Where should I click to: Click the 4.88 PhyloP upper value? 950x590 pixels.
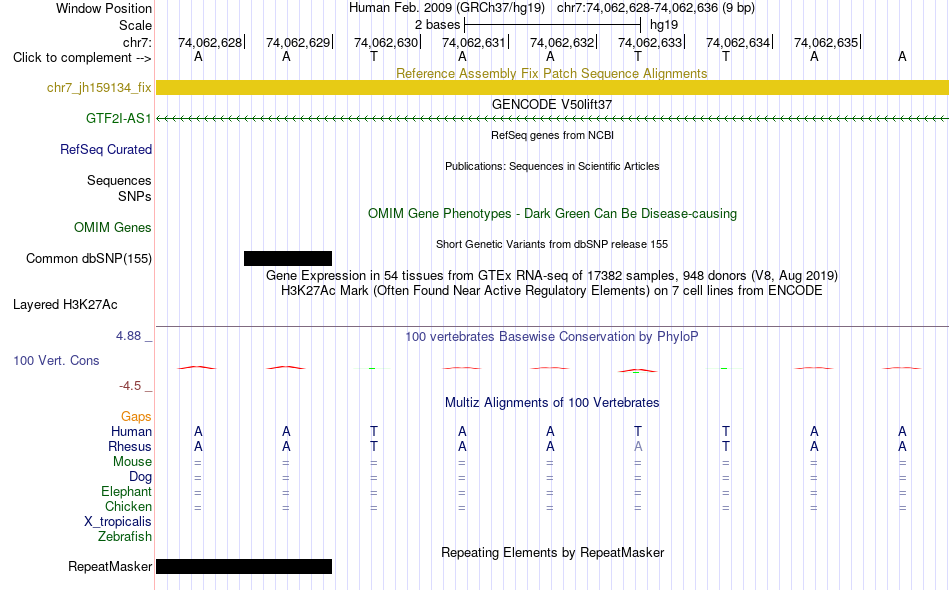[x=128, y=336]
